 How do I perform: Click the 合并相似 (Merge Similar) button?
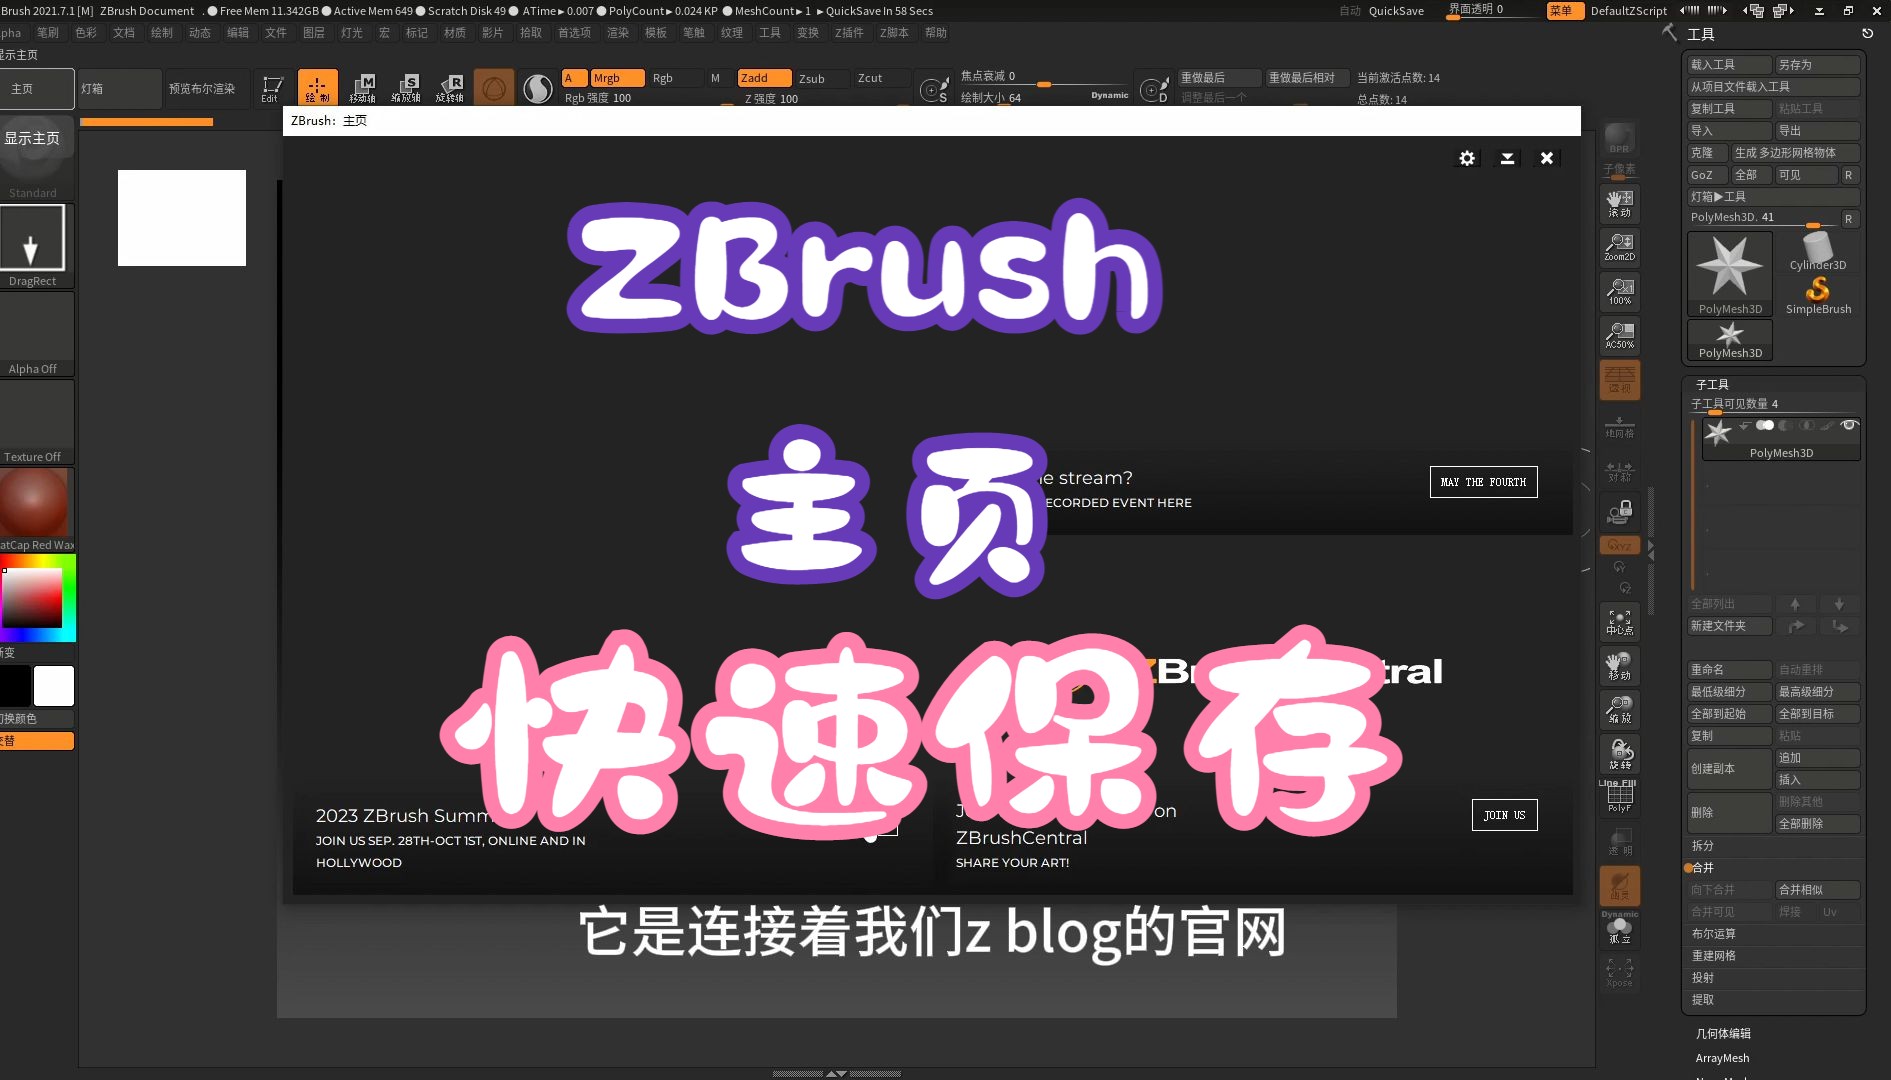1817,890
